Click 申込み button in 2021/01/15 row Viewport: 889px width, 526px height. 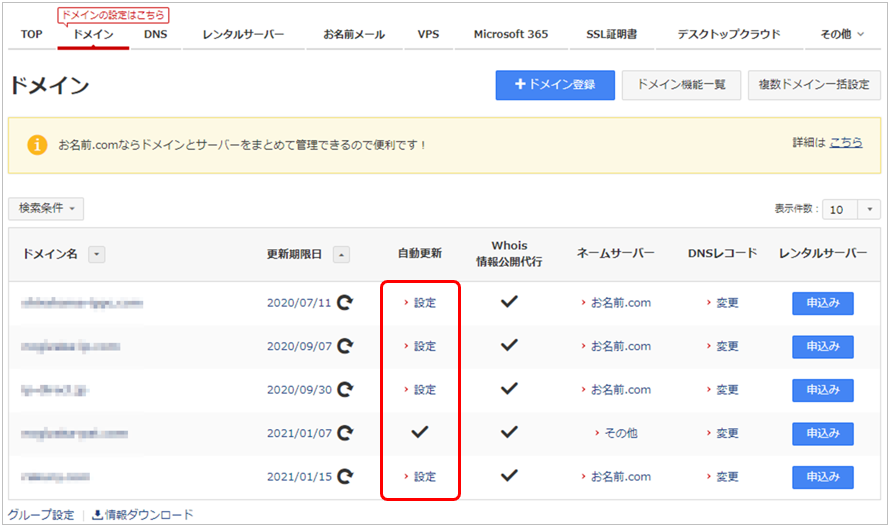coord(823,477)
